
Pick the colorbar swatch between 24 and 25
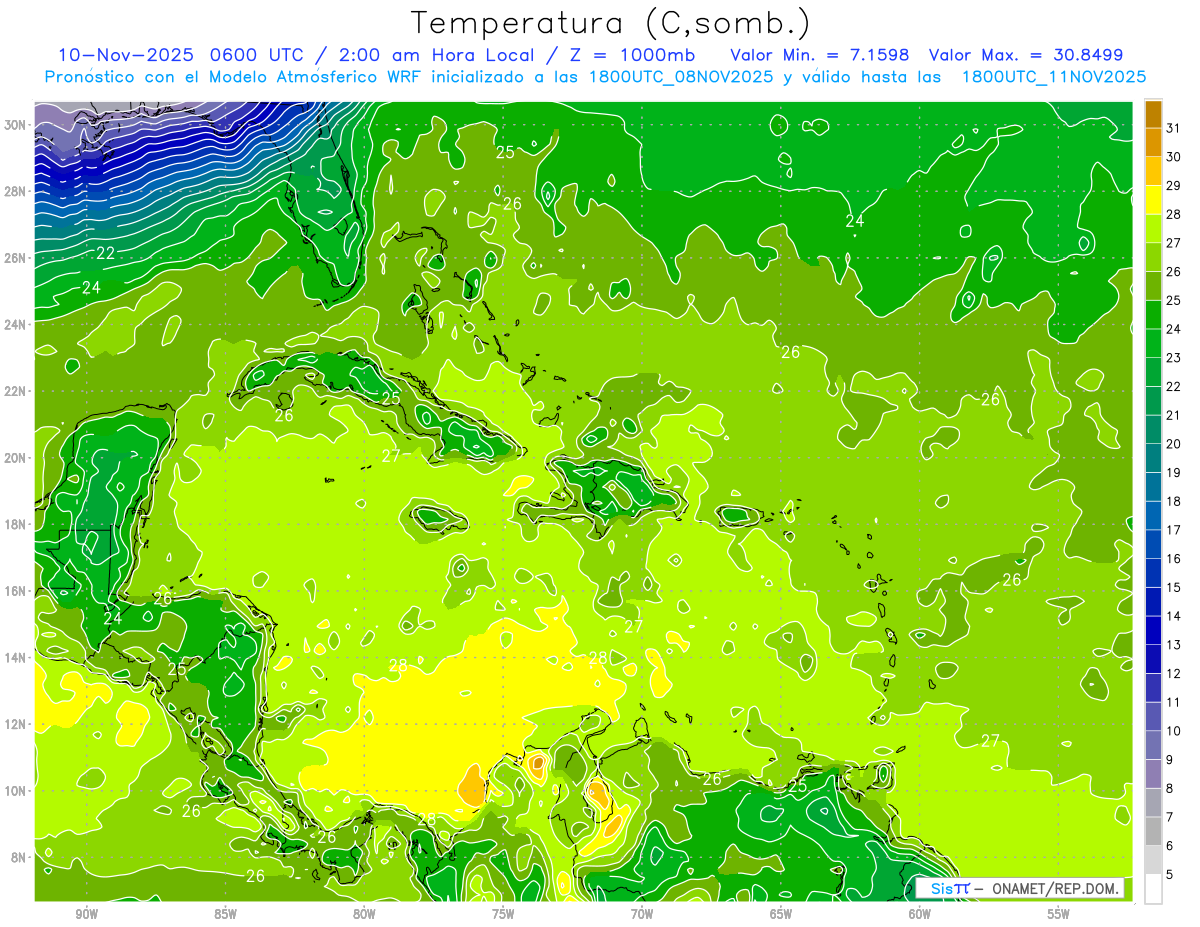point(1153,314)
